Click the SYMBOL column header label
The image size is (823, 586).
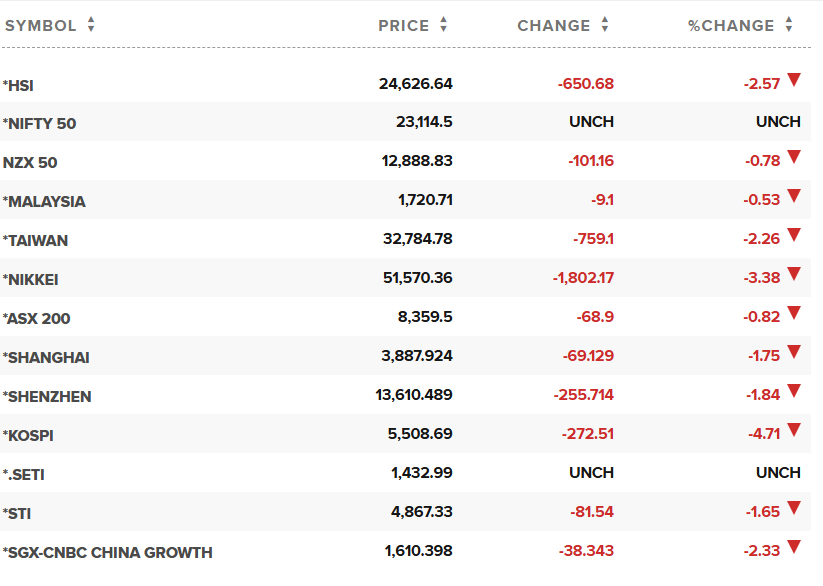(41, 26)
